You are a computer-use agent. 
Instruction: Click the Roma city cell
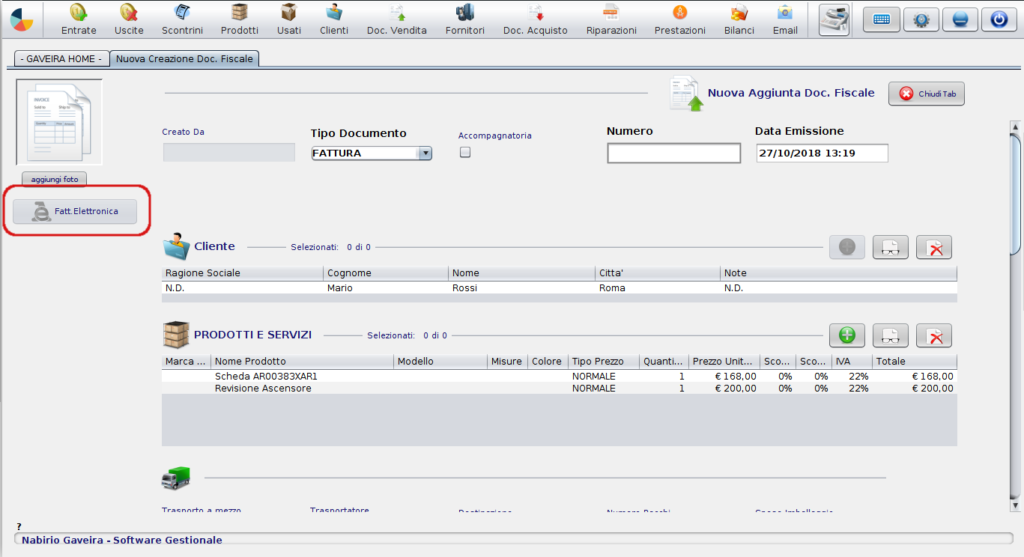(657, 288)
